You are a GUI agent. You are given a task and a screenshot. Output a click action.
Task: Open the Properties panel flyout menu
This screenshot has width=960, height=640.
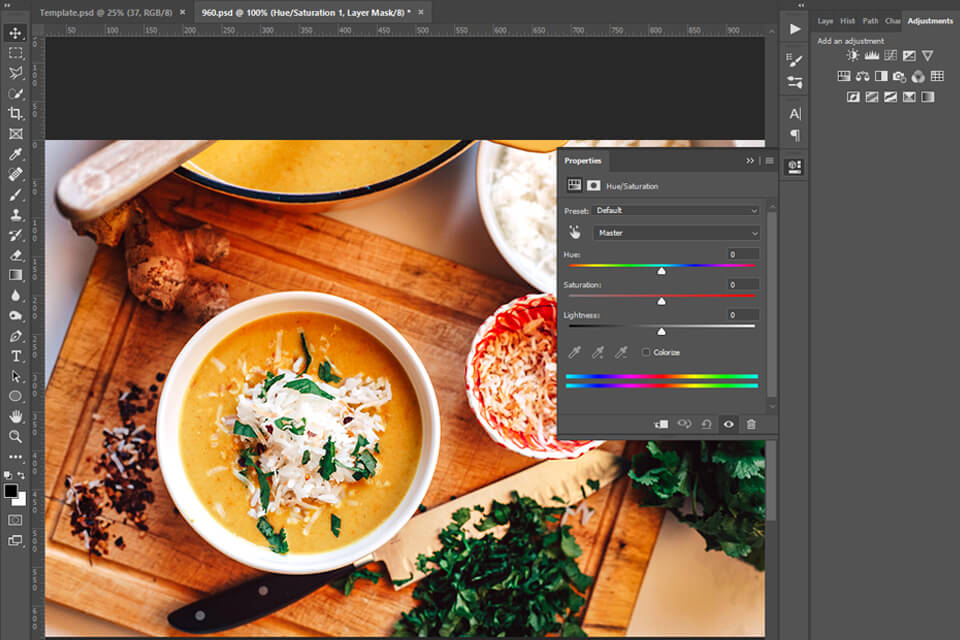[770, 160]
